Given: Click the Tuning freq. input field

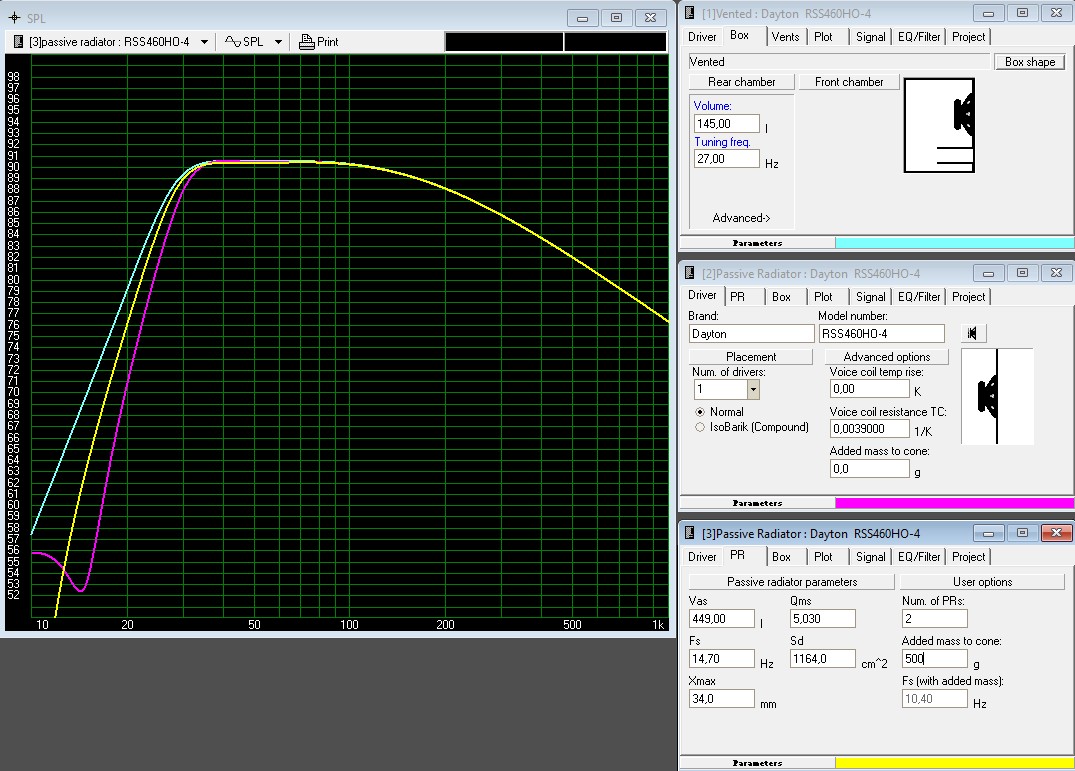Looking at the screenshot, I should tap(726, 160).
